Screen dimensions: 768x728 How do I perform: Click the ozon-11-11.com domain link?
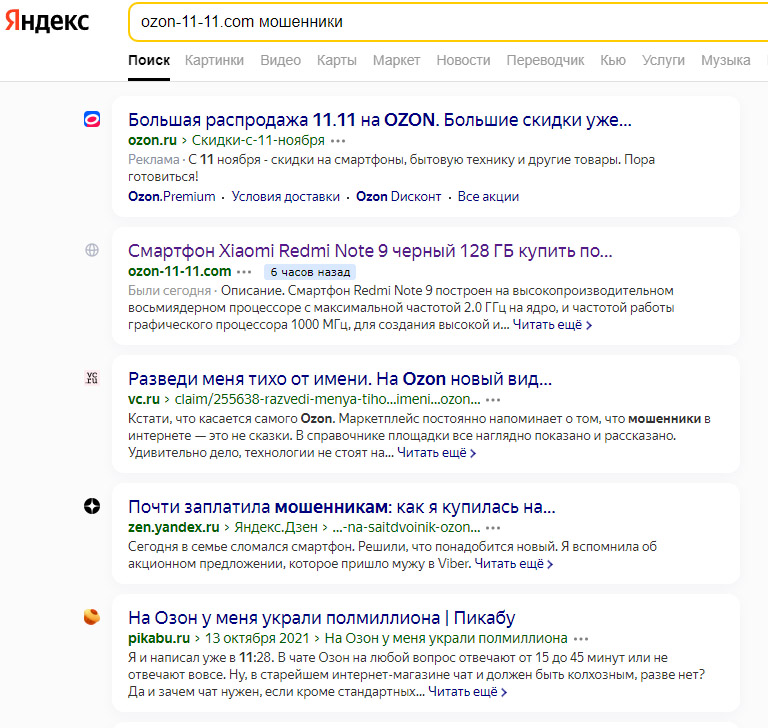[x=180, y=271]
